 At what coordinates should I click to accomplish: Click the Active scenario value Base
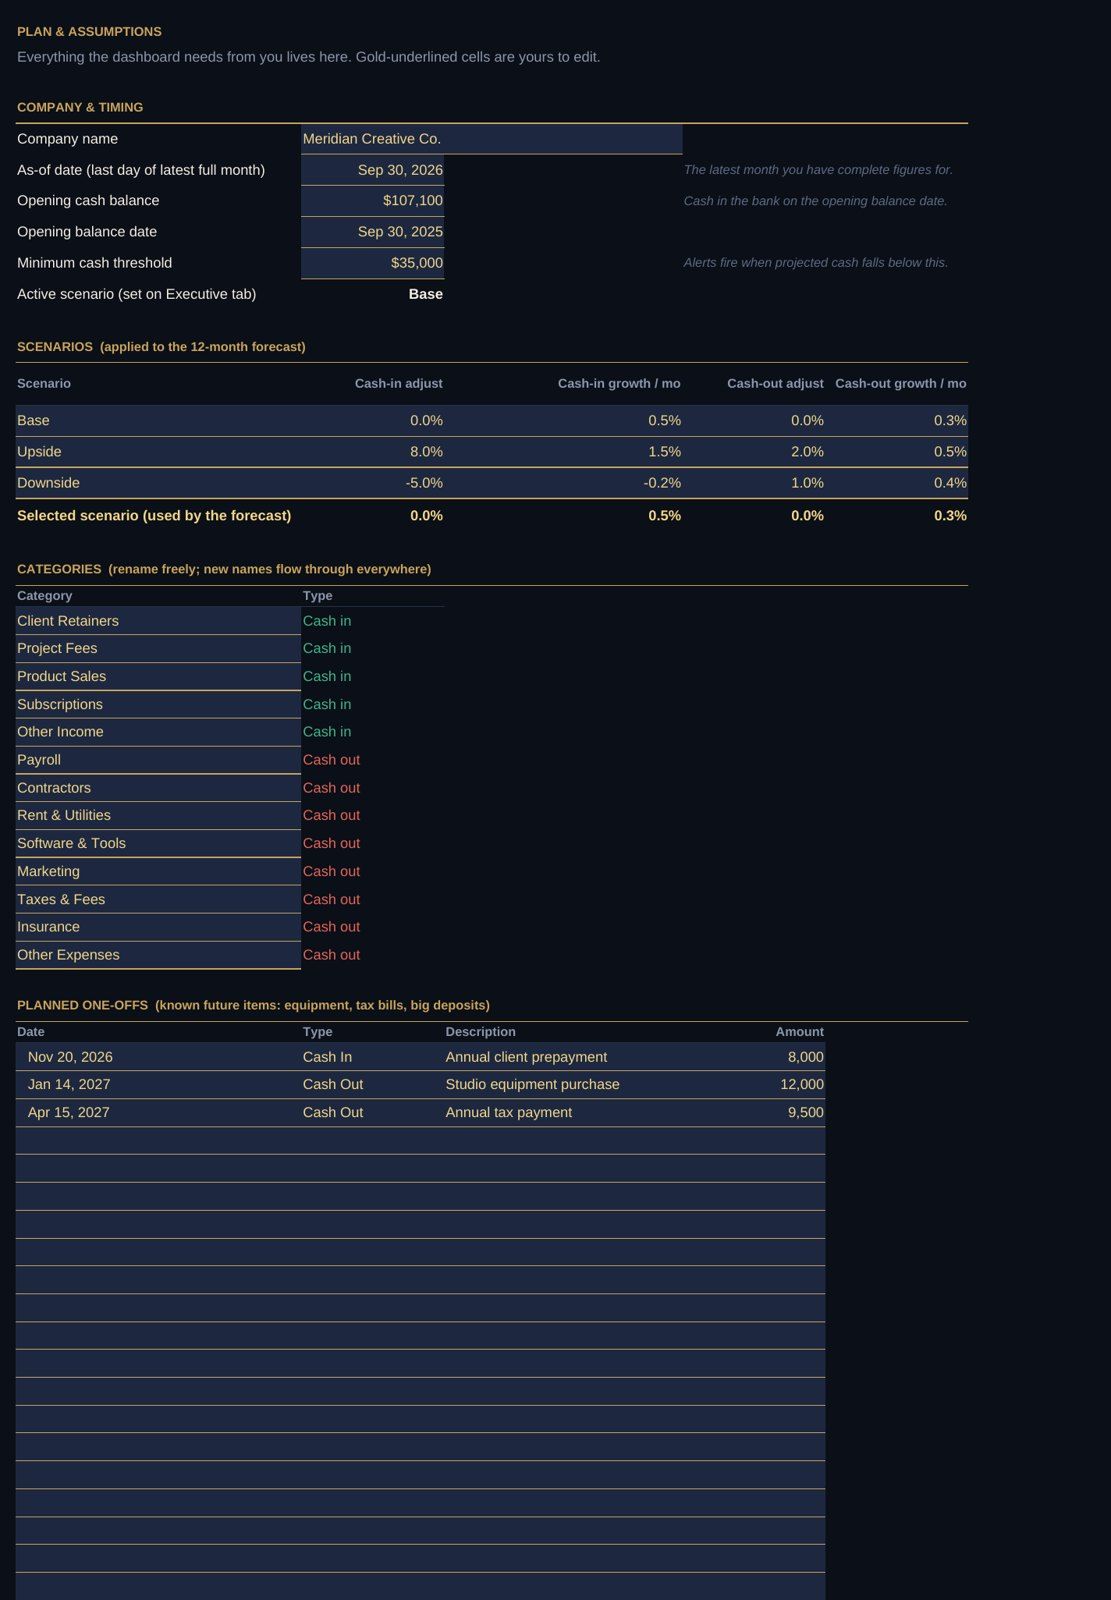pos(425,294)
